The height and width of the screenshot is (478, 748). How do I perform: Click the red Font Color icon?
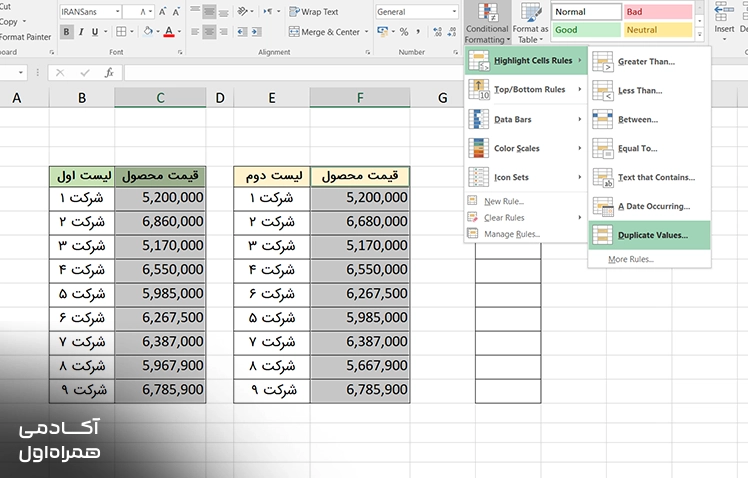[x=169, y=32]
